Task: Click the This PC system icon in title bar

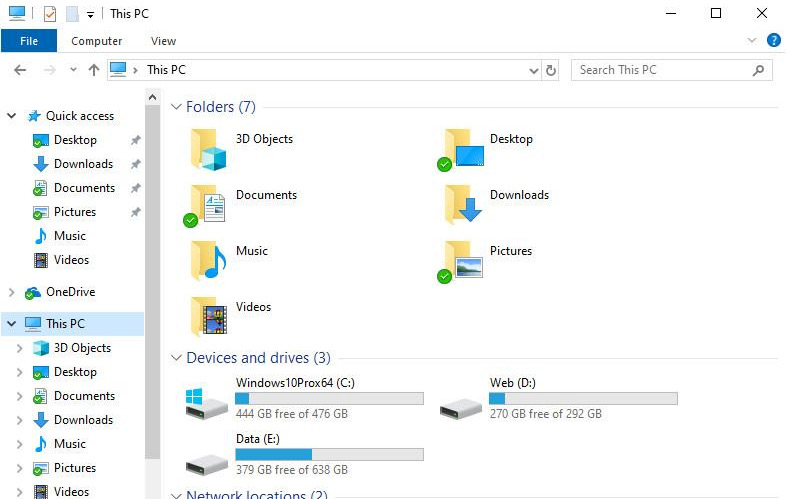Action: click(17, 14)
